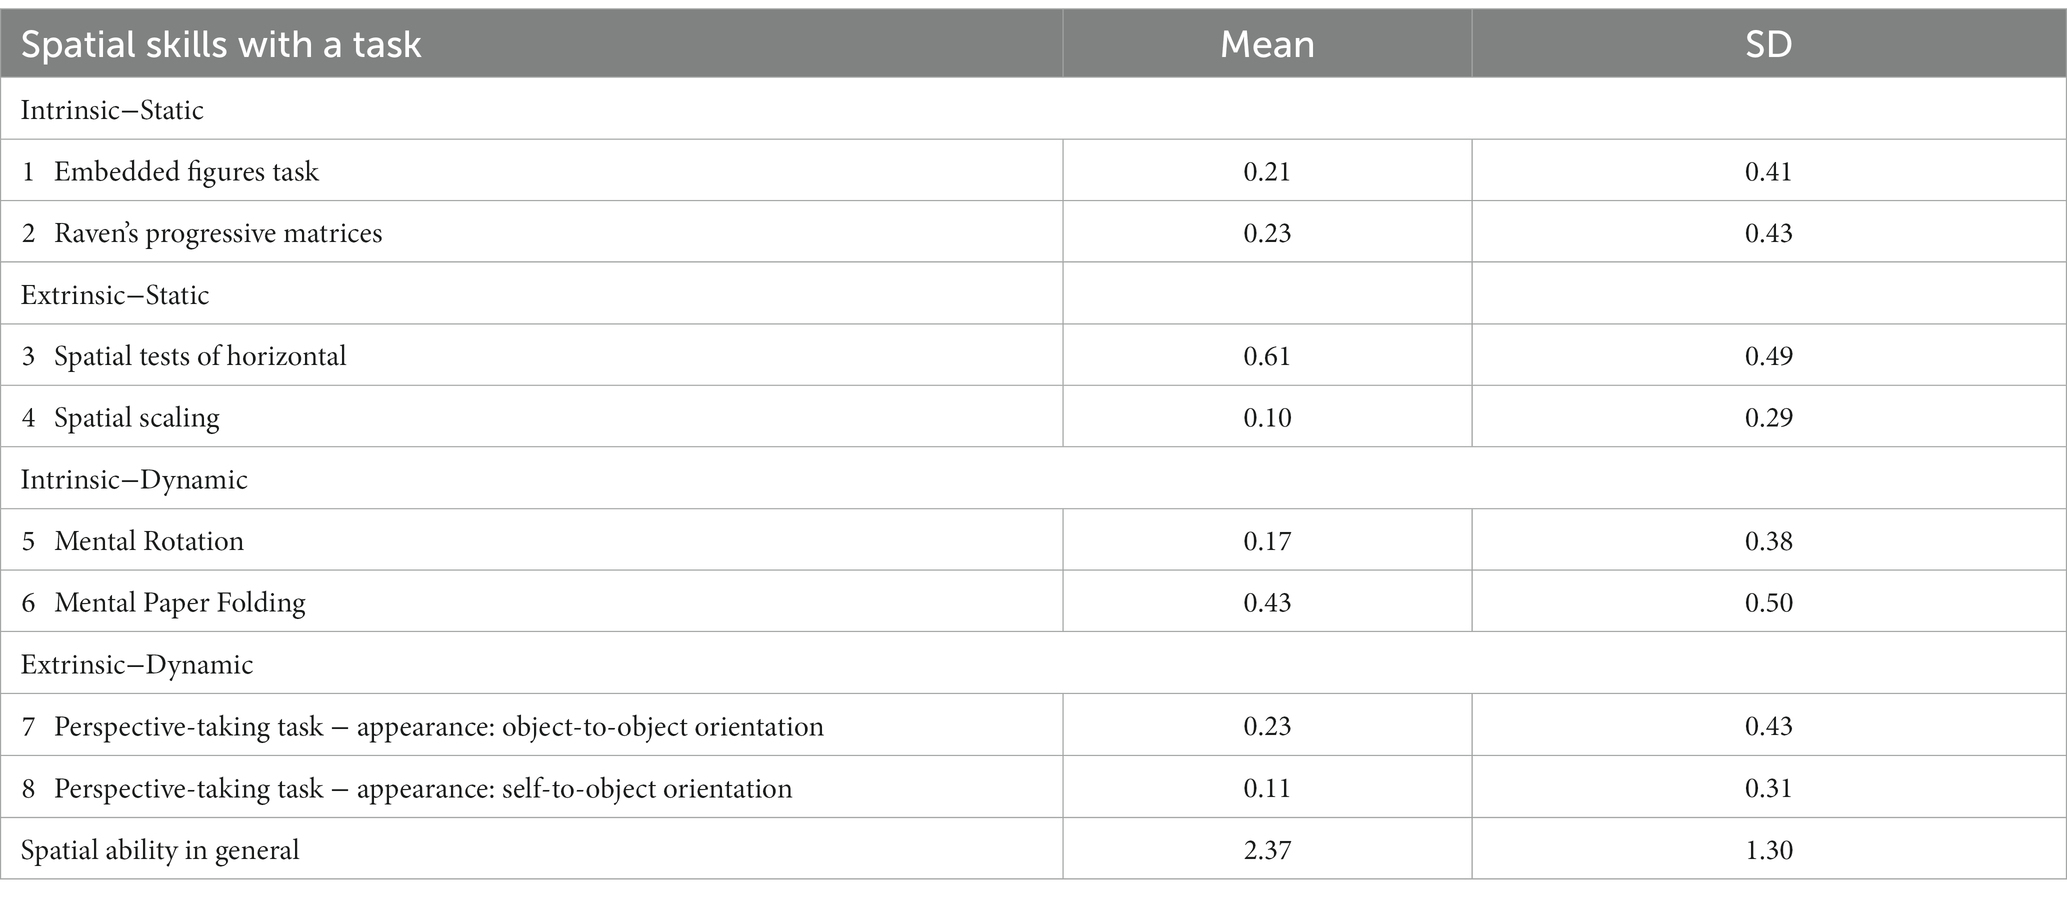Select the SD value 0.43 for Raven's matrices
The width and height of the screenshot is (2067, 897).
(1768, 233)
